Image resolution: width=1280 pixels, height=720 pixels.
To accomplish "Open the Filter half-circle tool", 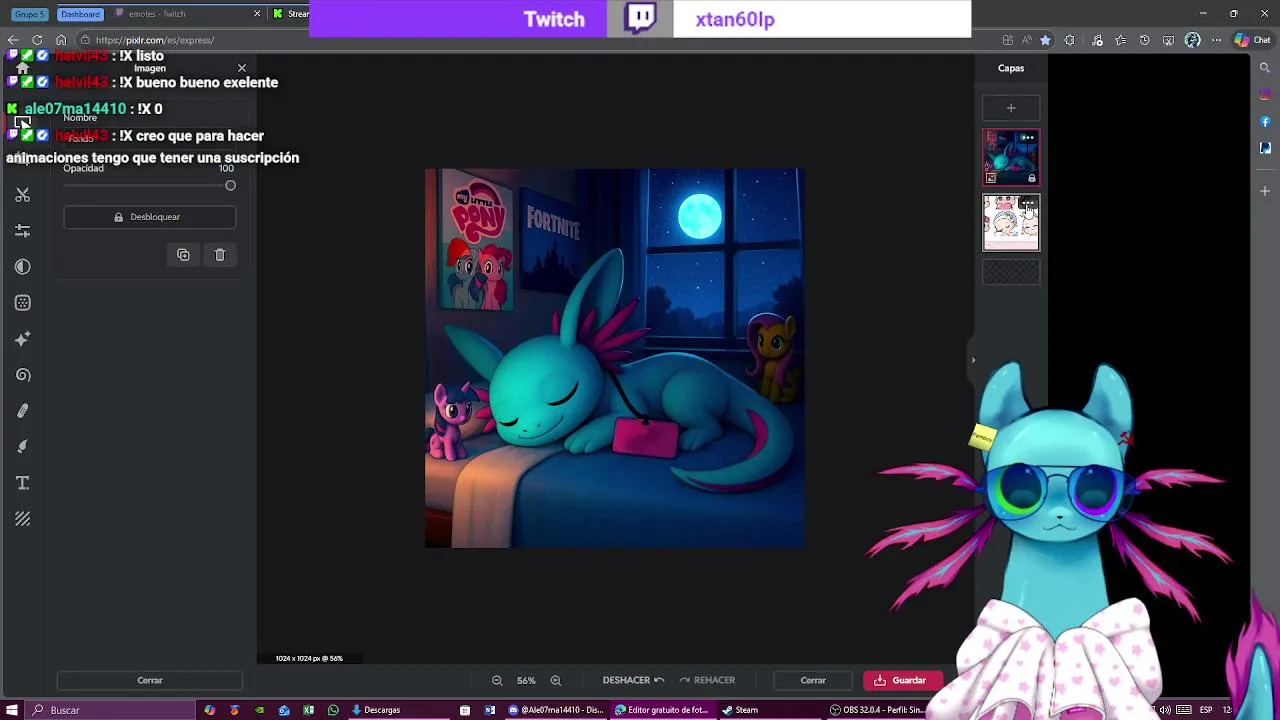I will 22,267.
